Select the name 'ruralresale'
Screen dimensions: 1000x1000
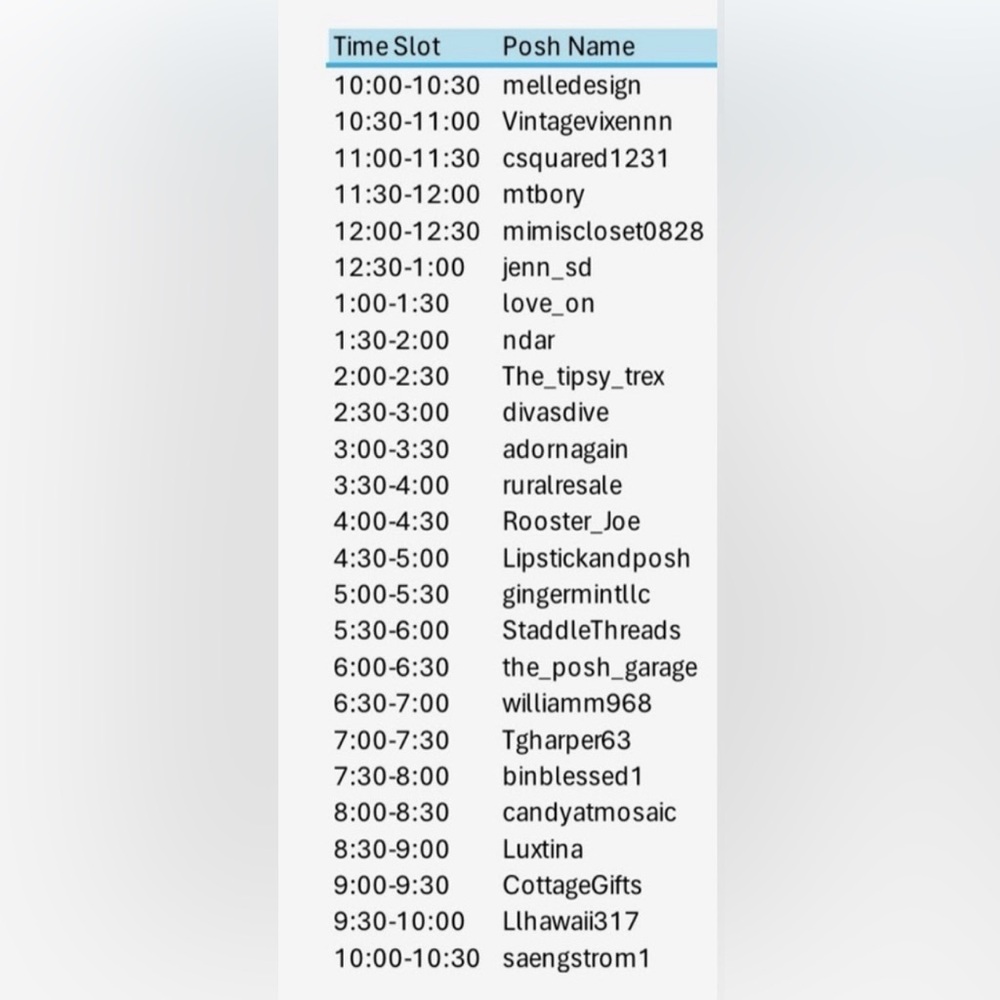(x=562, y=485)
